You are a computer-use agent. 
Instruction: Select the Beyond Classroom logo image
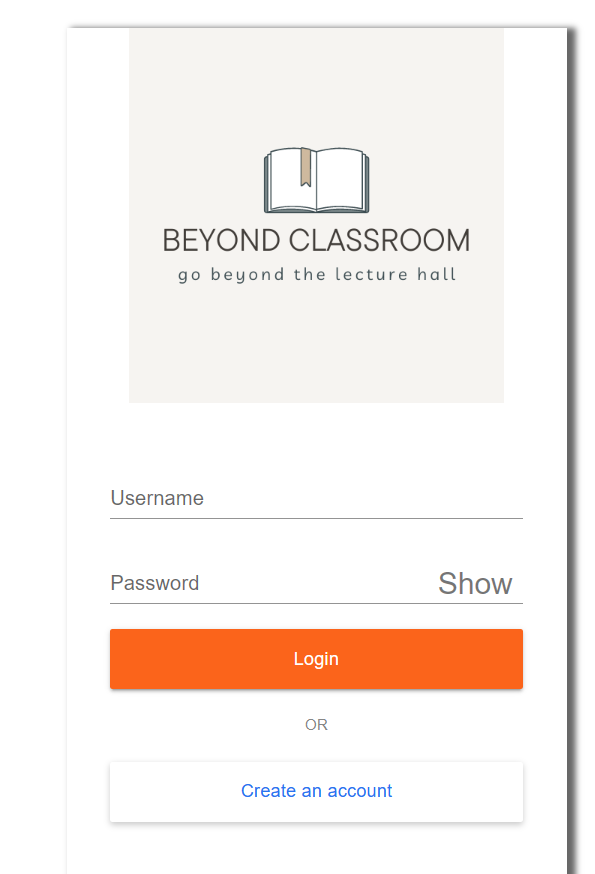coord(316,215)
